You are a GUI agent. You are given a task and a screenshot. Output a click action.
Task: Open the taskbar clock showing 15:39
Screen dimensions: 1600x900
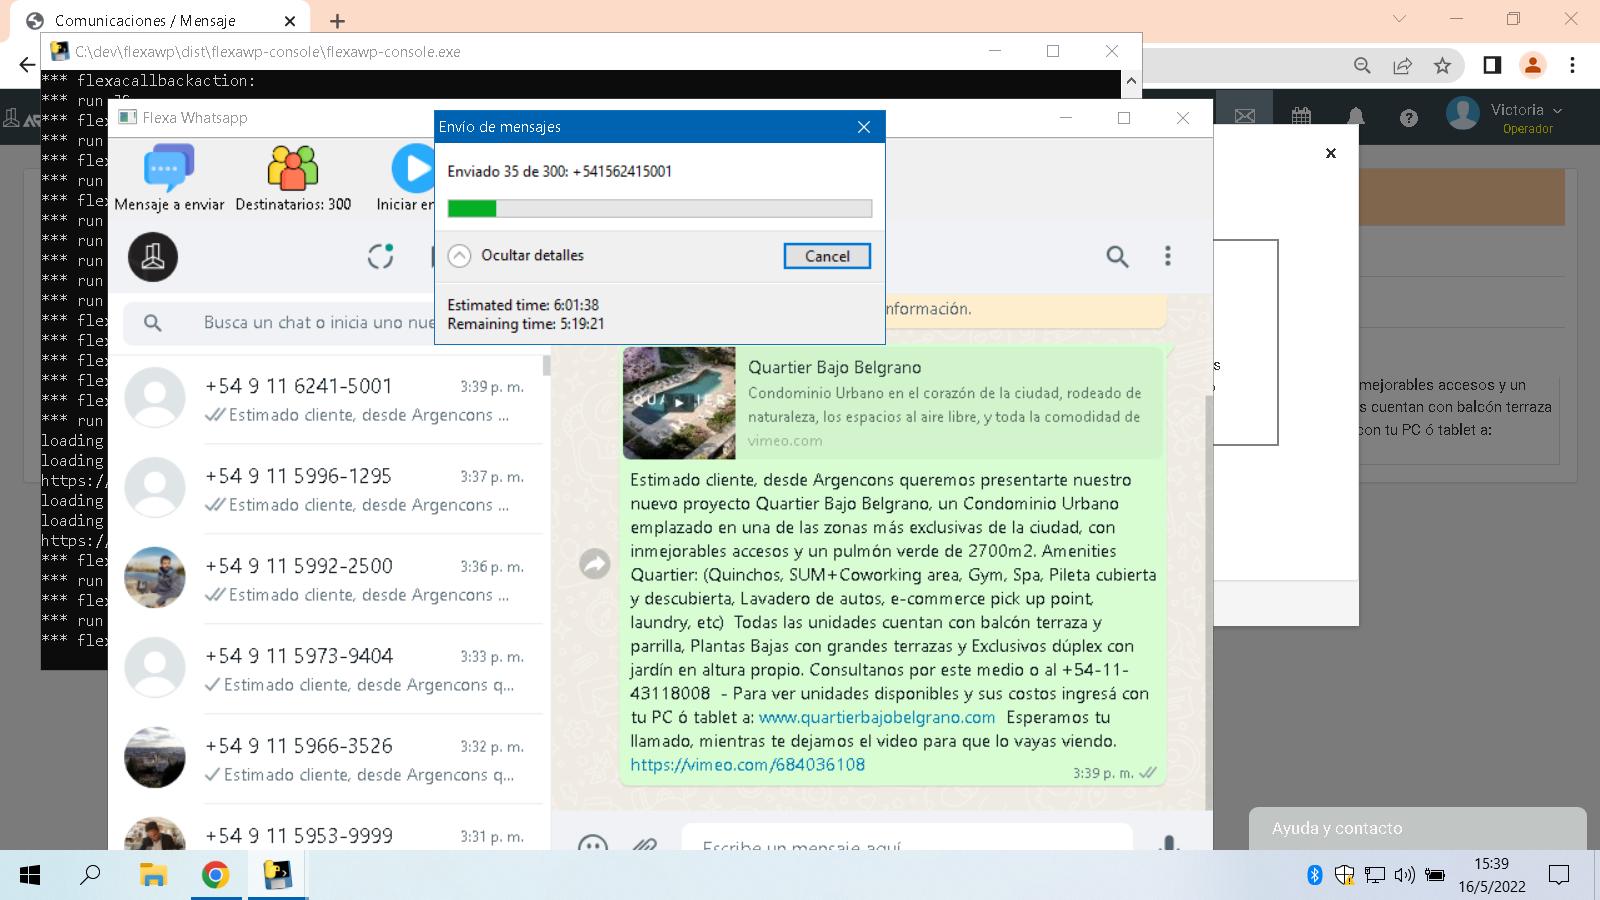tap(1491, 875)
